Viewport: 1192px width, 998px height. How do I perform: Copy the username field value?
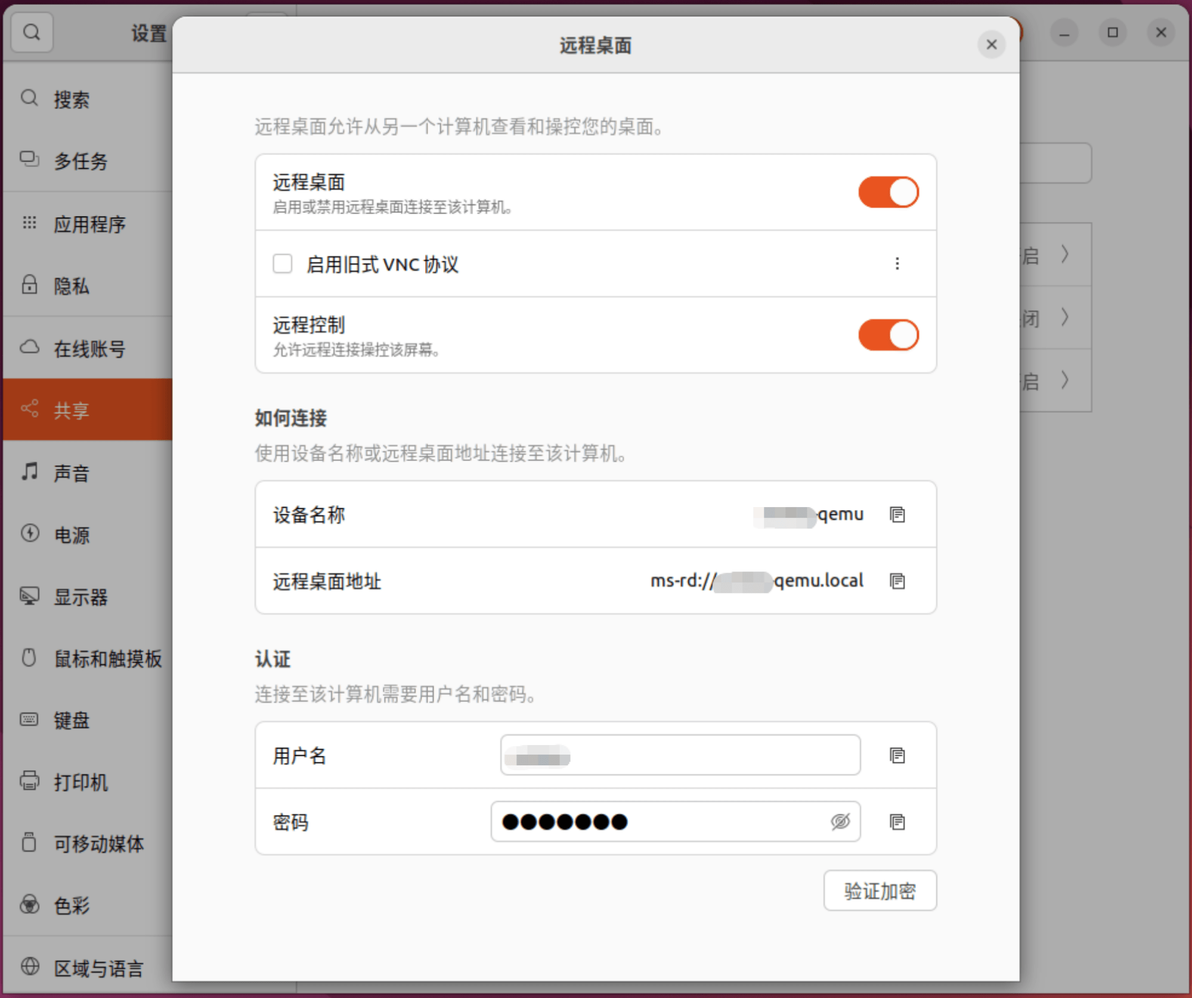pyautogui.click(x=897, y=756)
